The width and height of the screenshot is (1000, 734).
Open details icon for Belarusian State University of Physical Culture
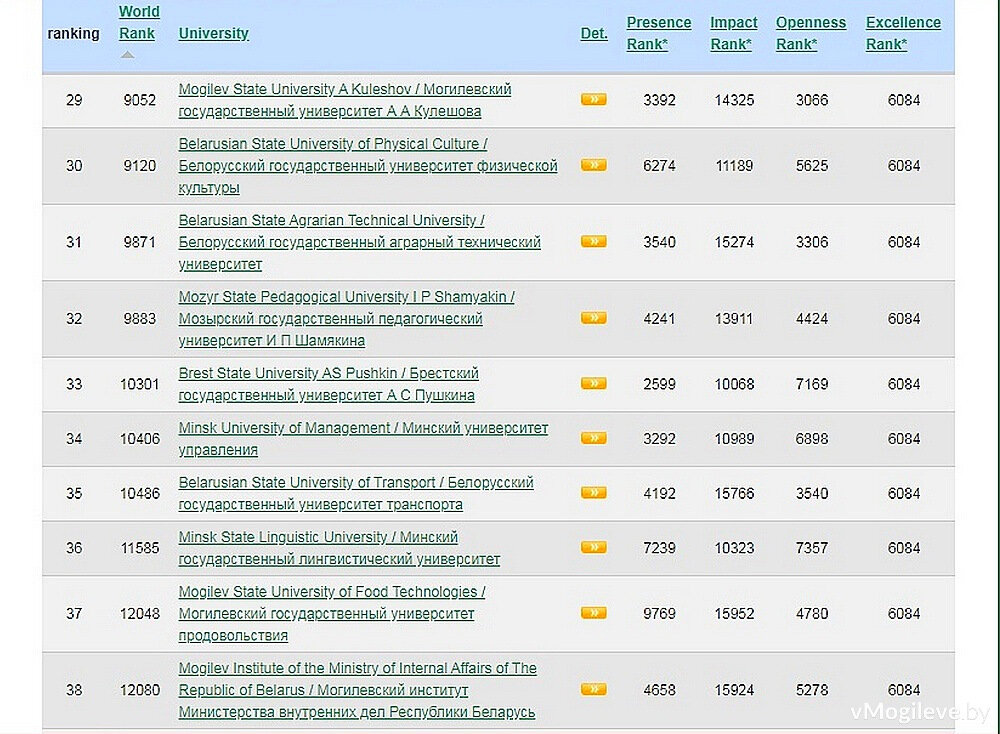(593, 165)
